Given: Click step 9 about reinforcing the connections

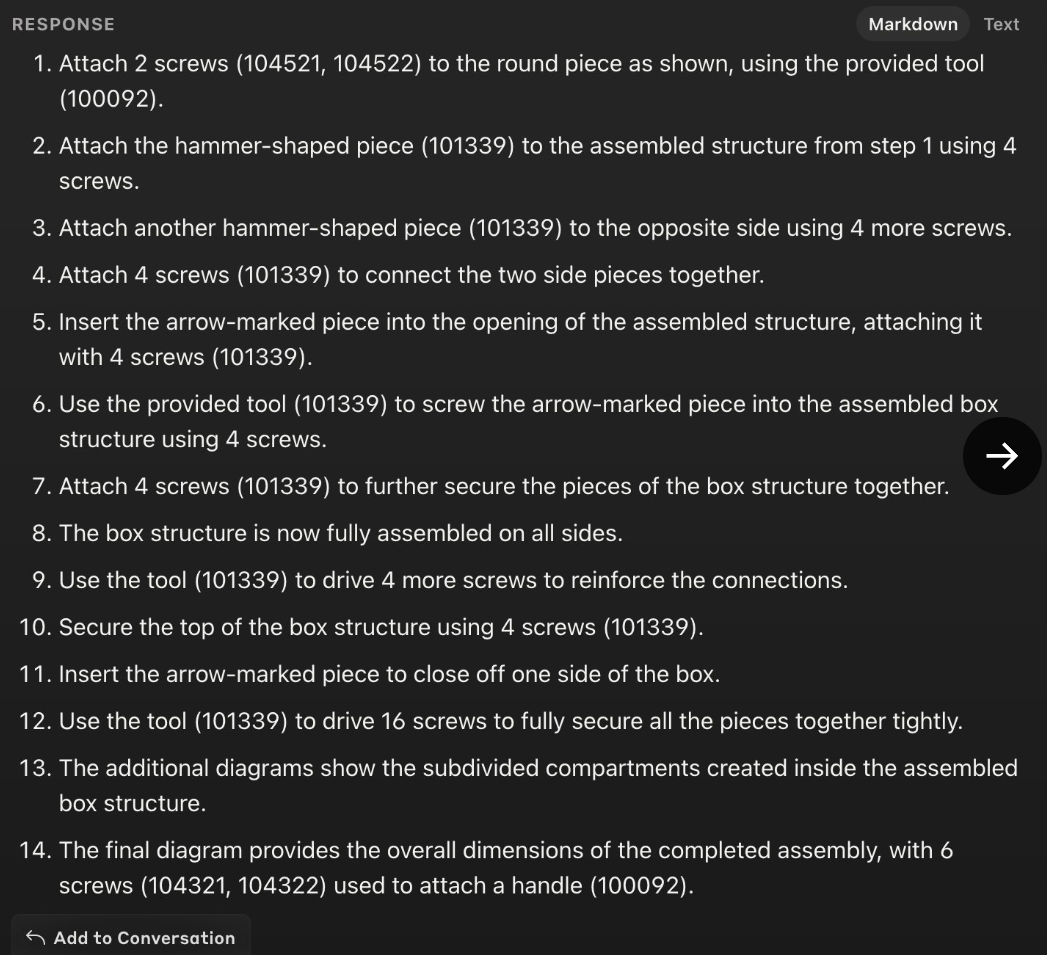Looking at the screenshot, I should point(452,581).
